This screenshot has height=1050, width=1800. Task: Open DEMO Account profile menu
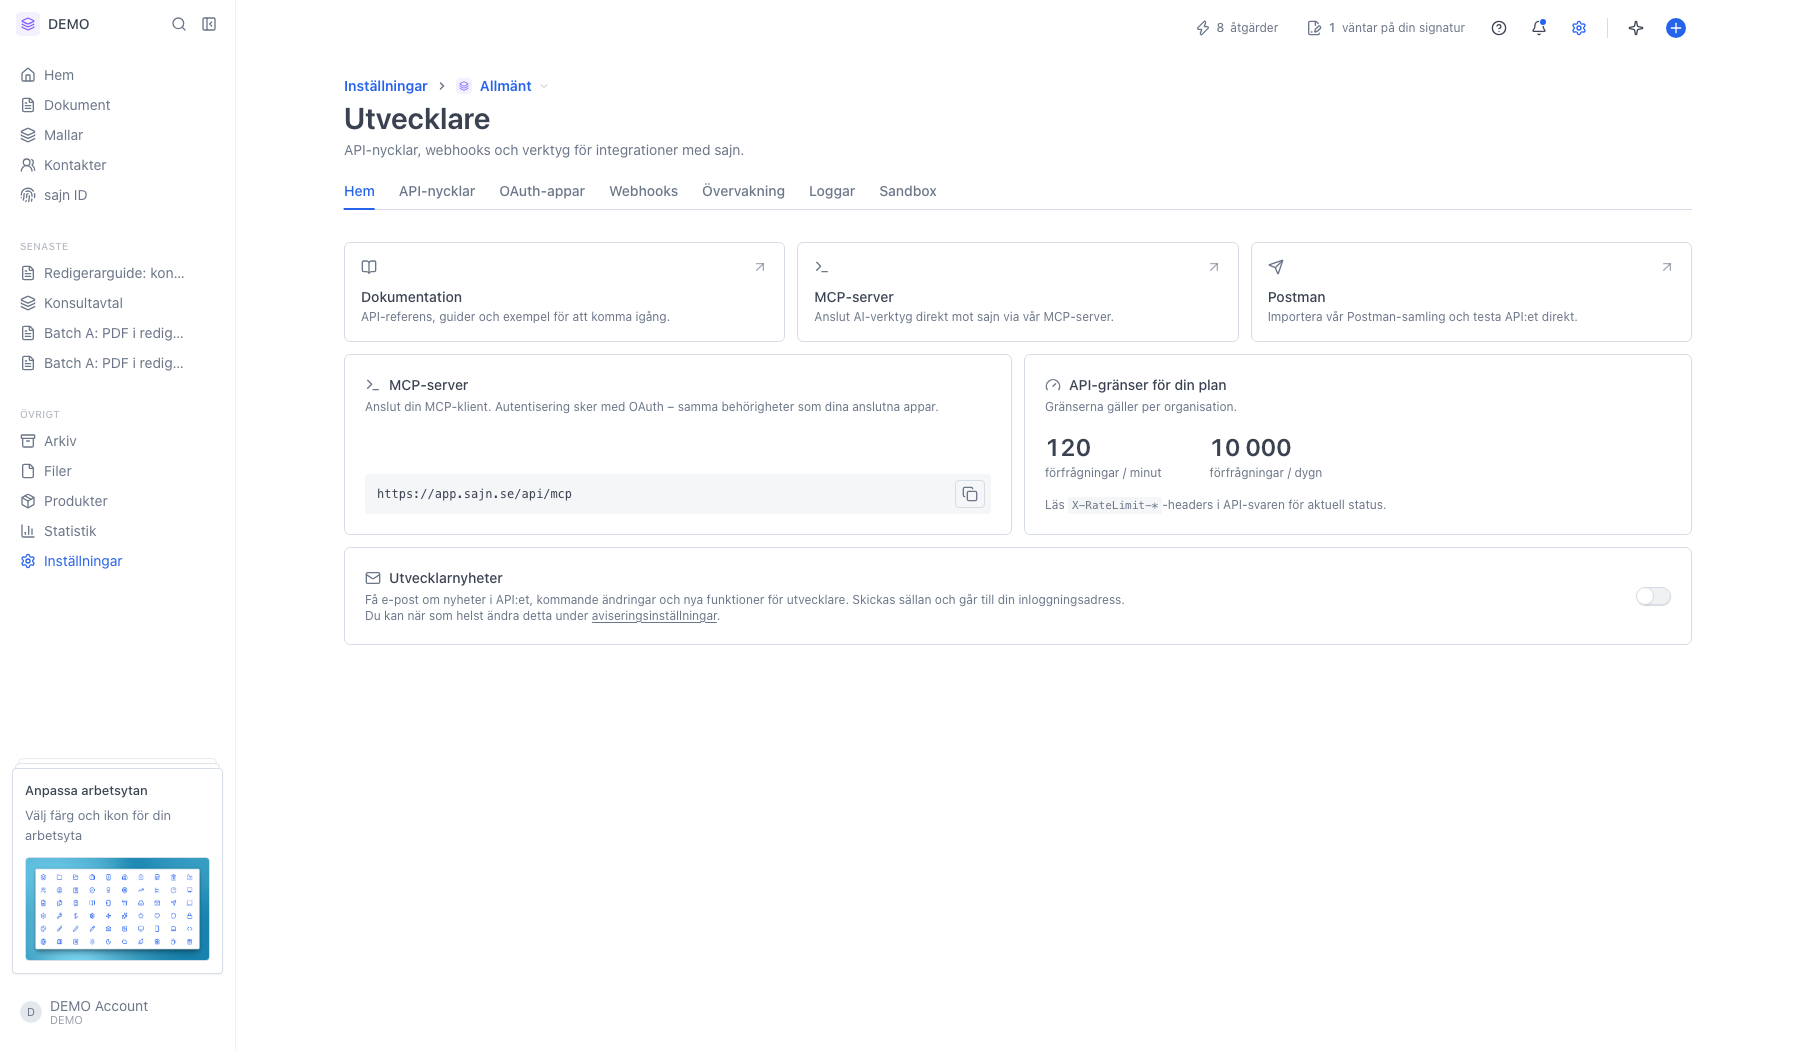[117, 1012]
